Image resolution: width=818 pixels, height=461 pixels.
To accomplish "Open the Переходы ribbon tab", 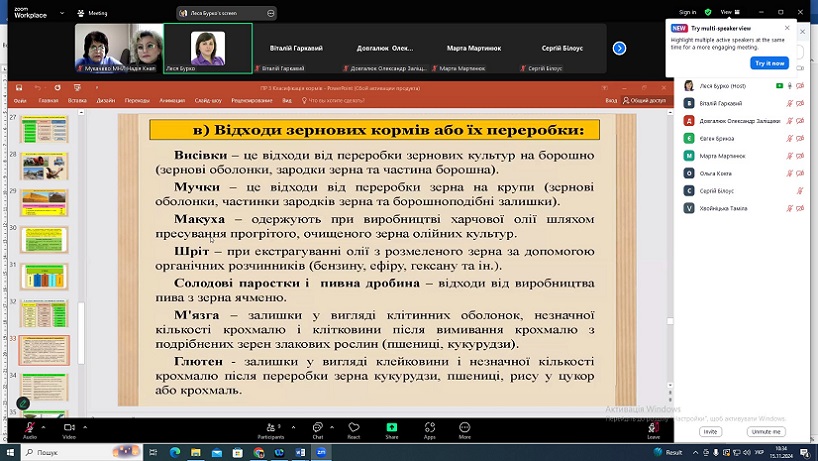I will pos(137,101).
